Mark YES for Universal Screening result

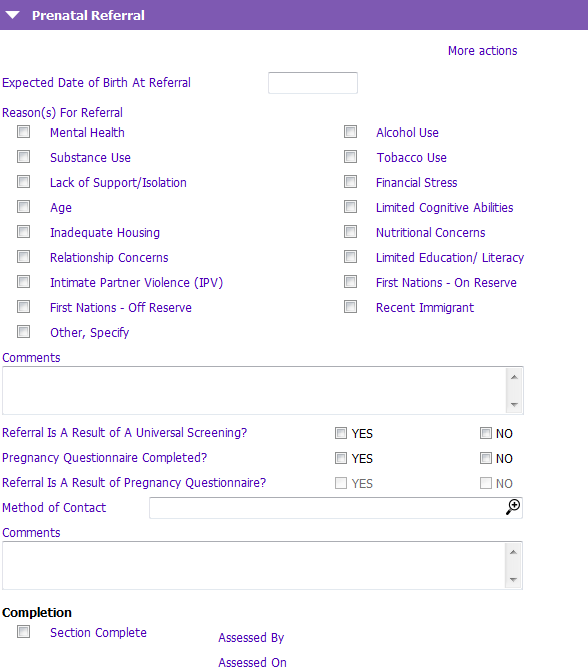pos(341,433)
